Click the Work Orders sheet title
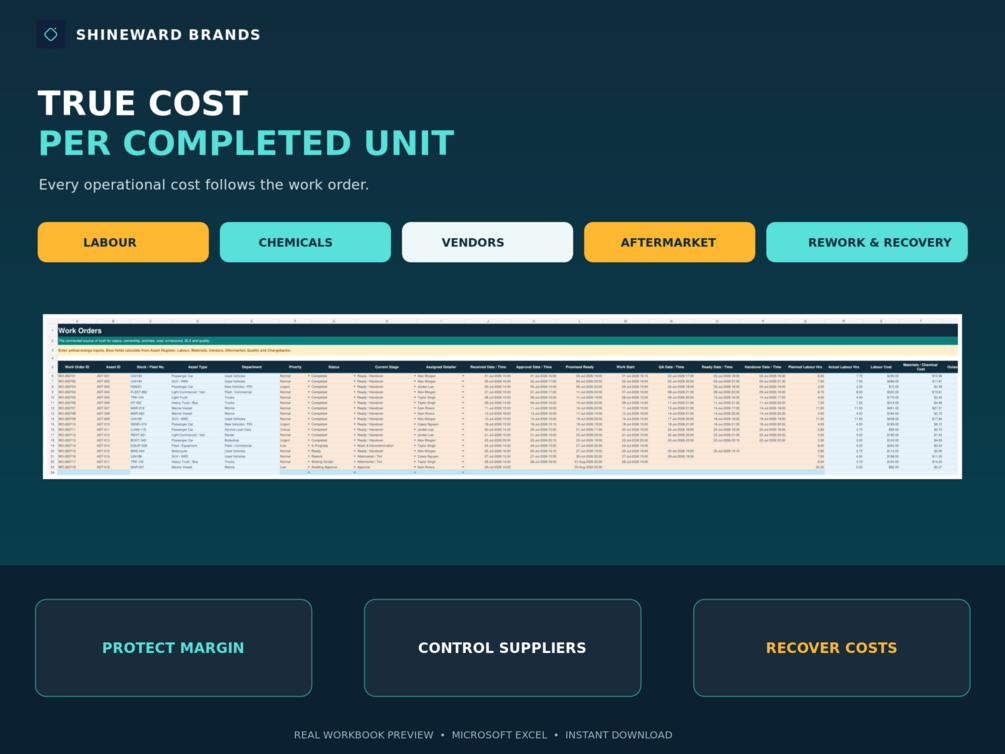 tap(80, 331)
